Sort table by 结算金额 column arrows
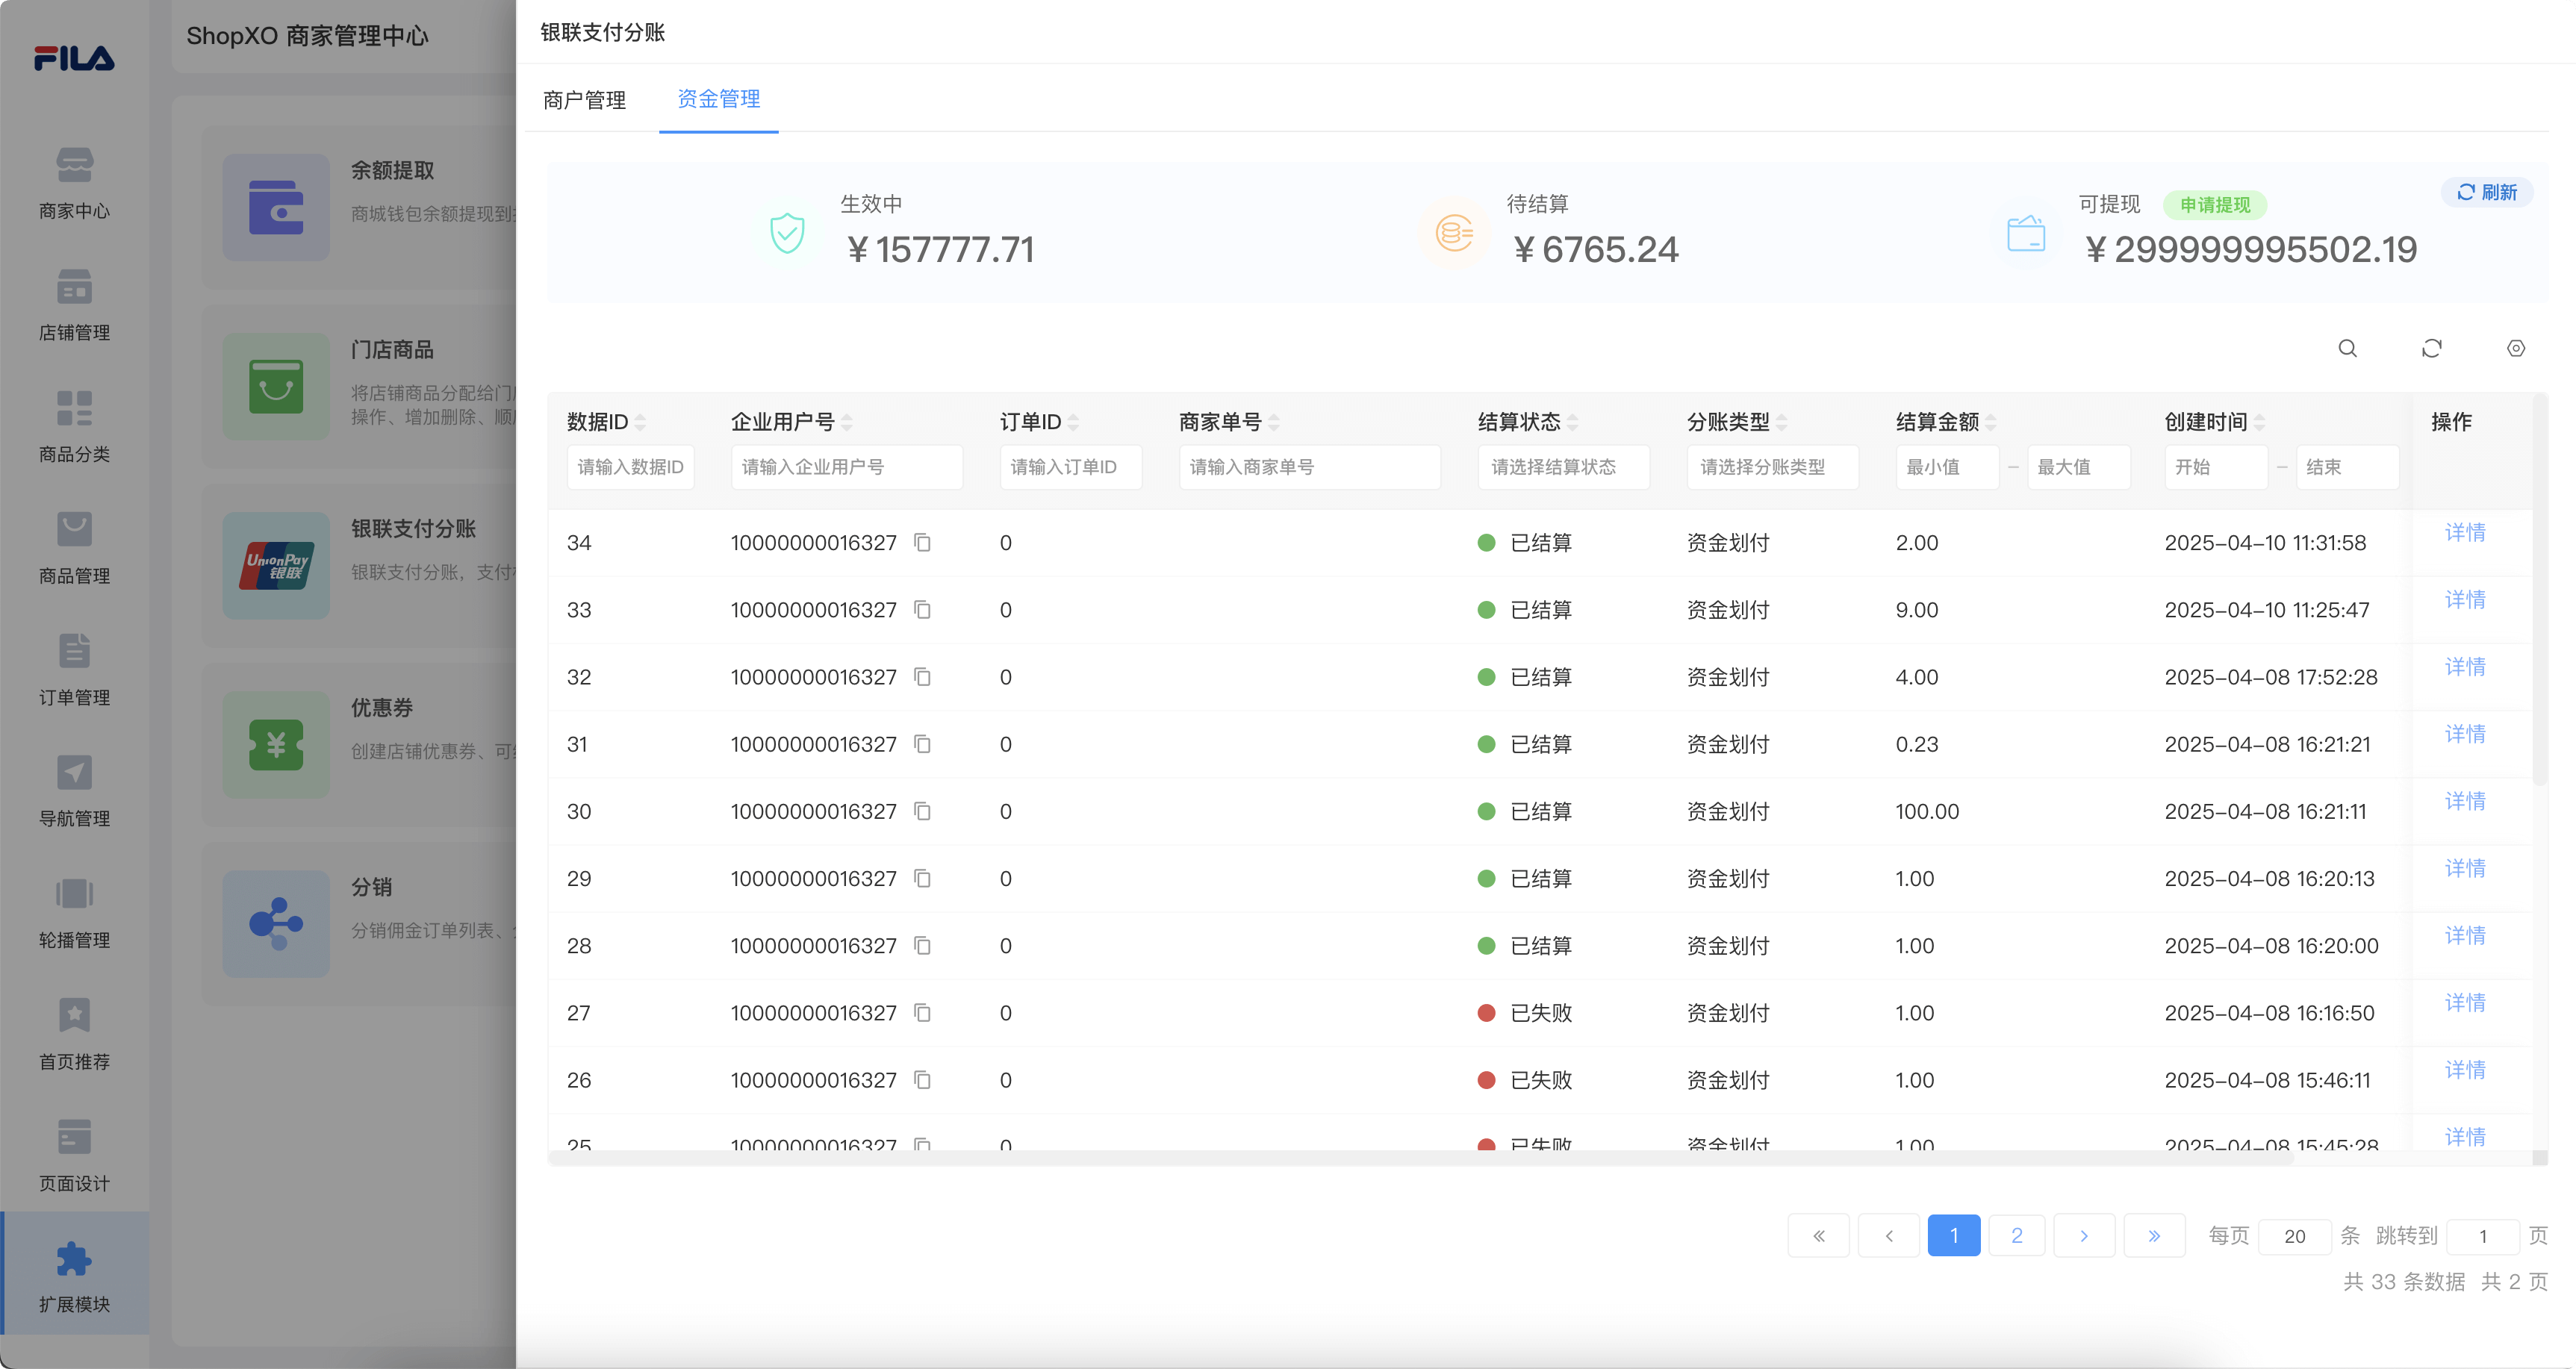2576x1369 pixels. tap(1991, 423)
